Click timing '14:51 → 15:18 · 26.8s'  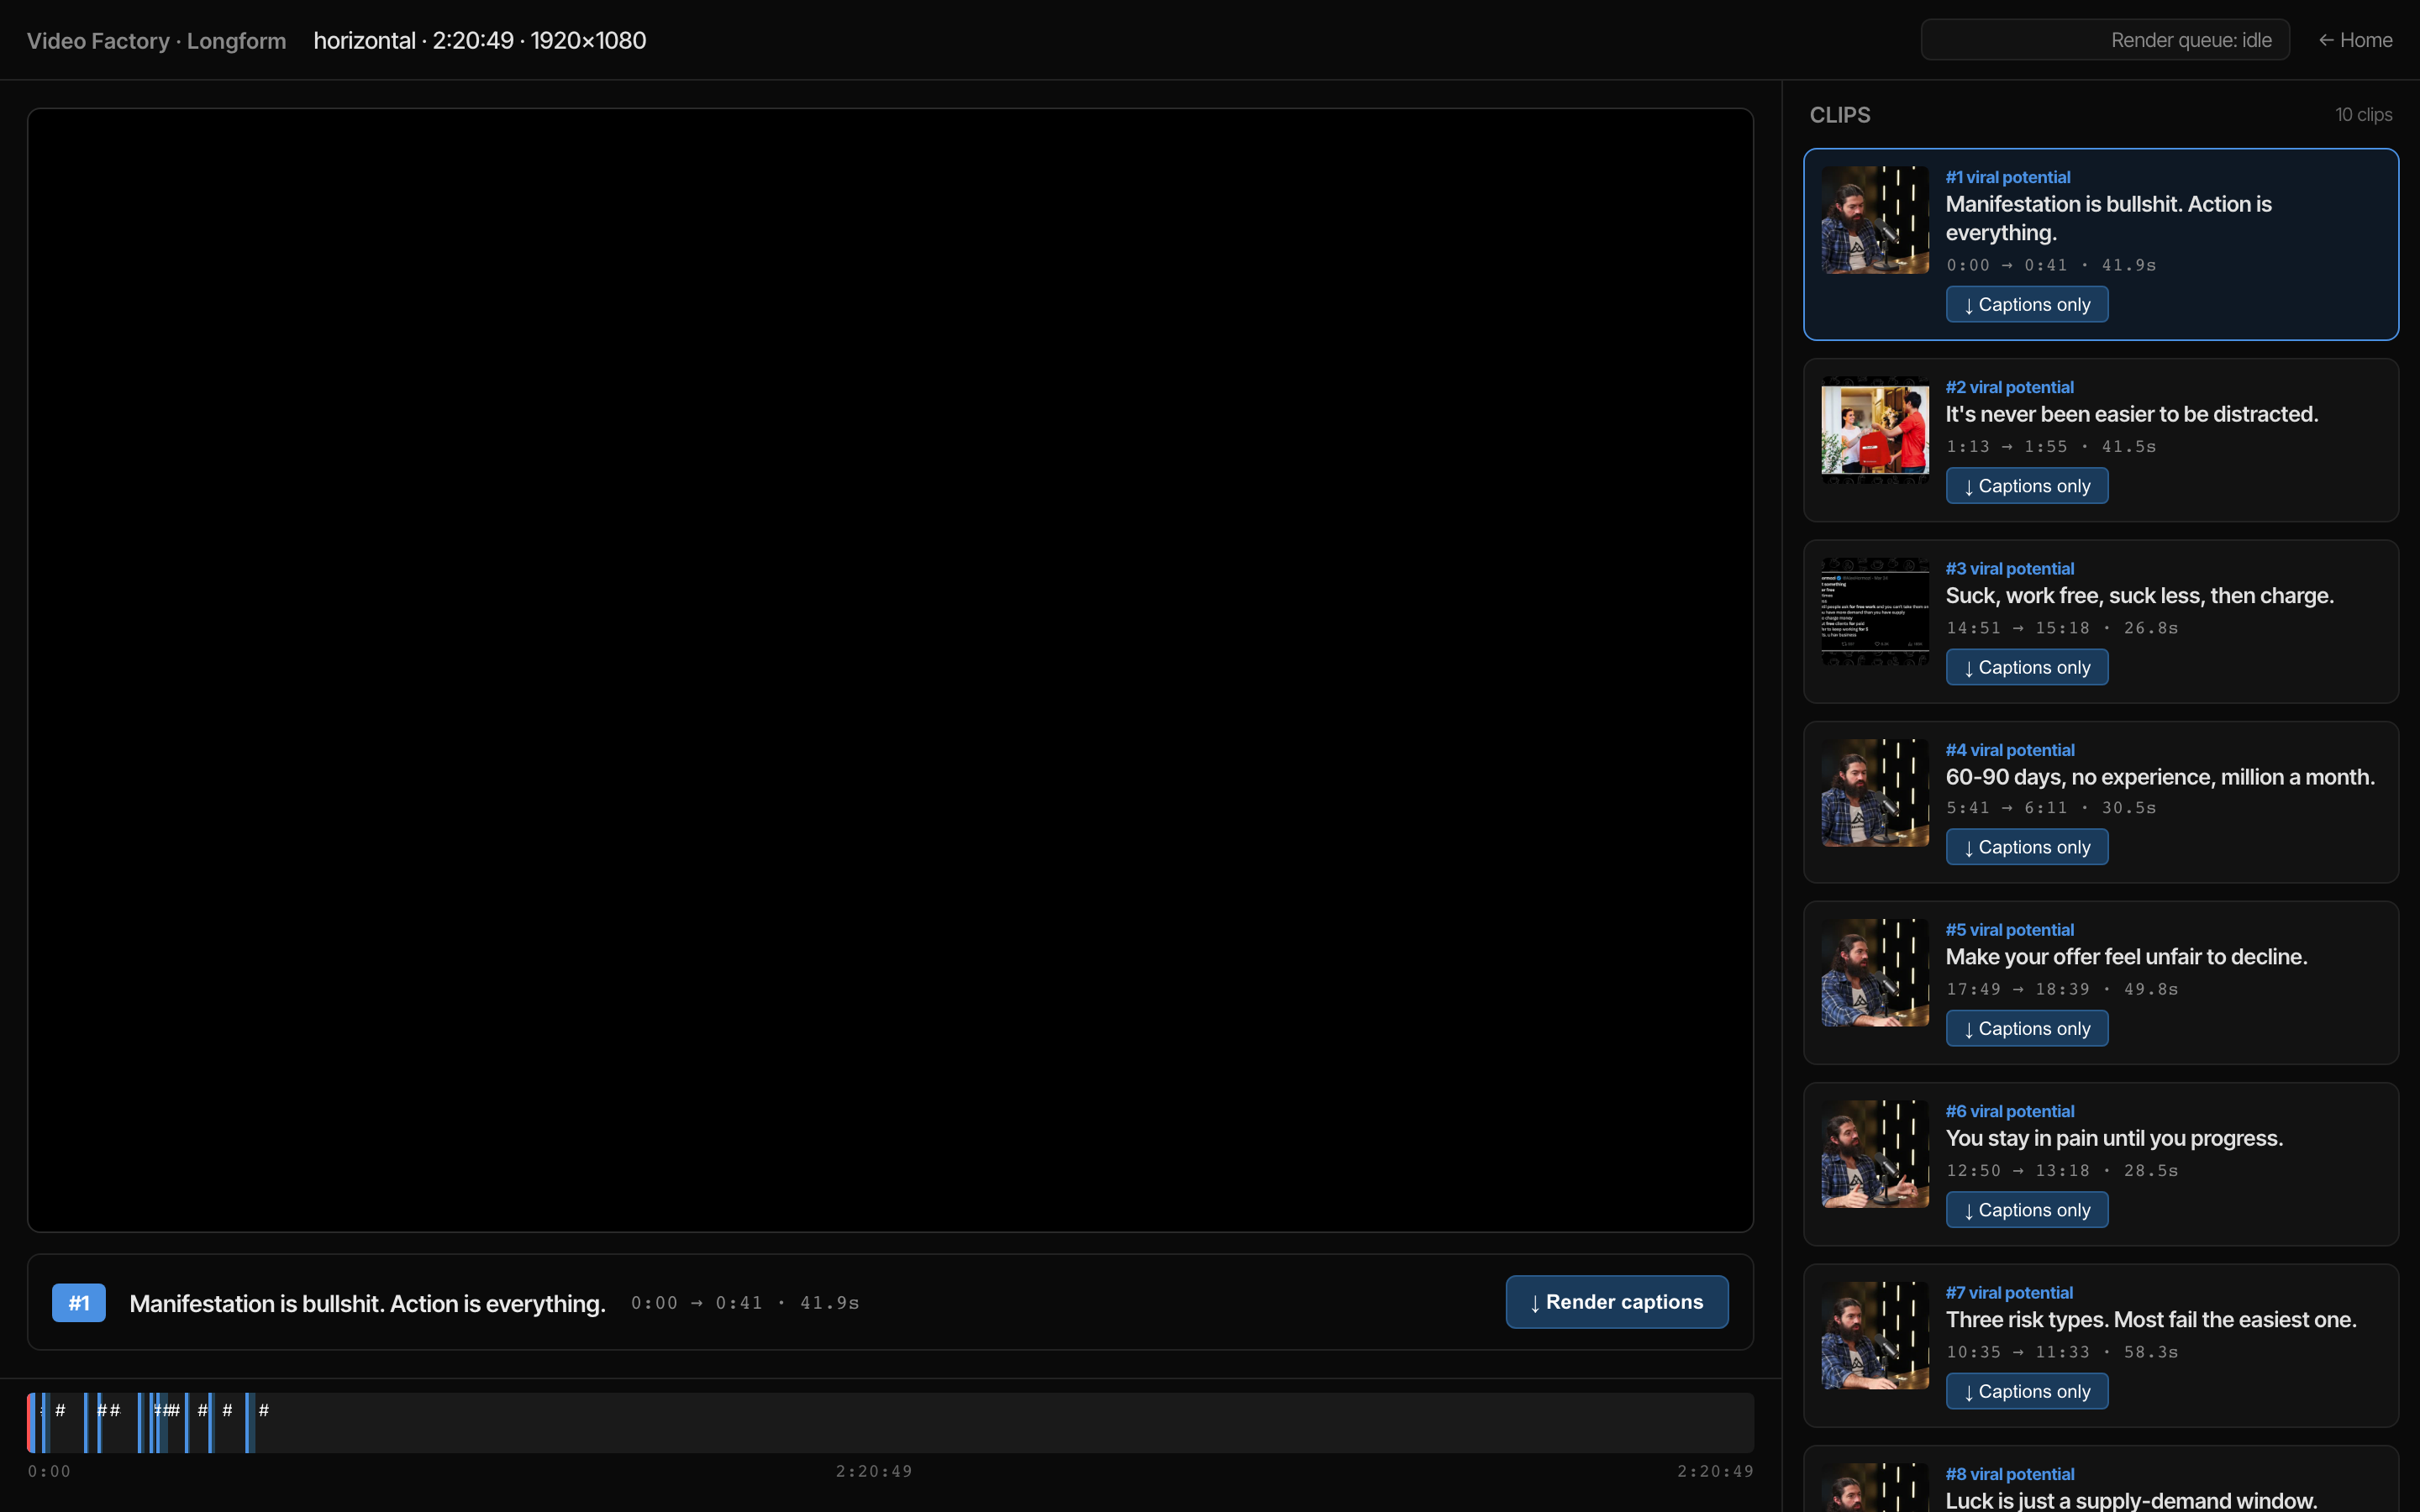(2061, 628)
